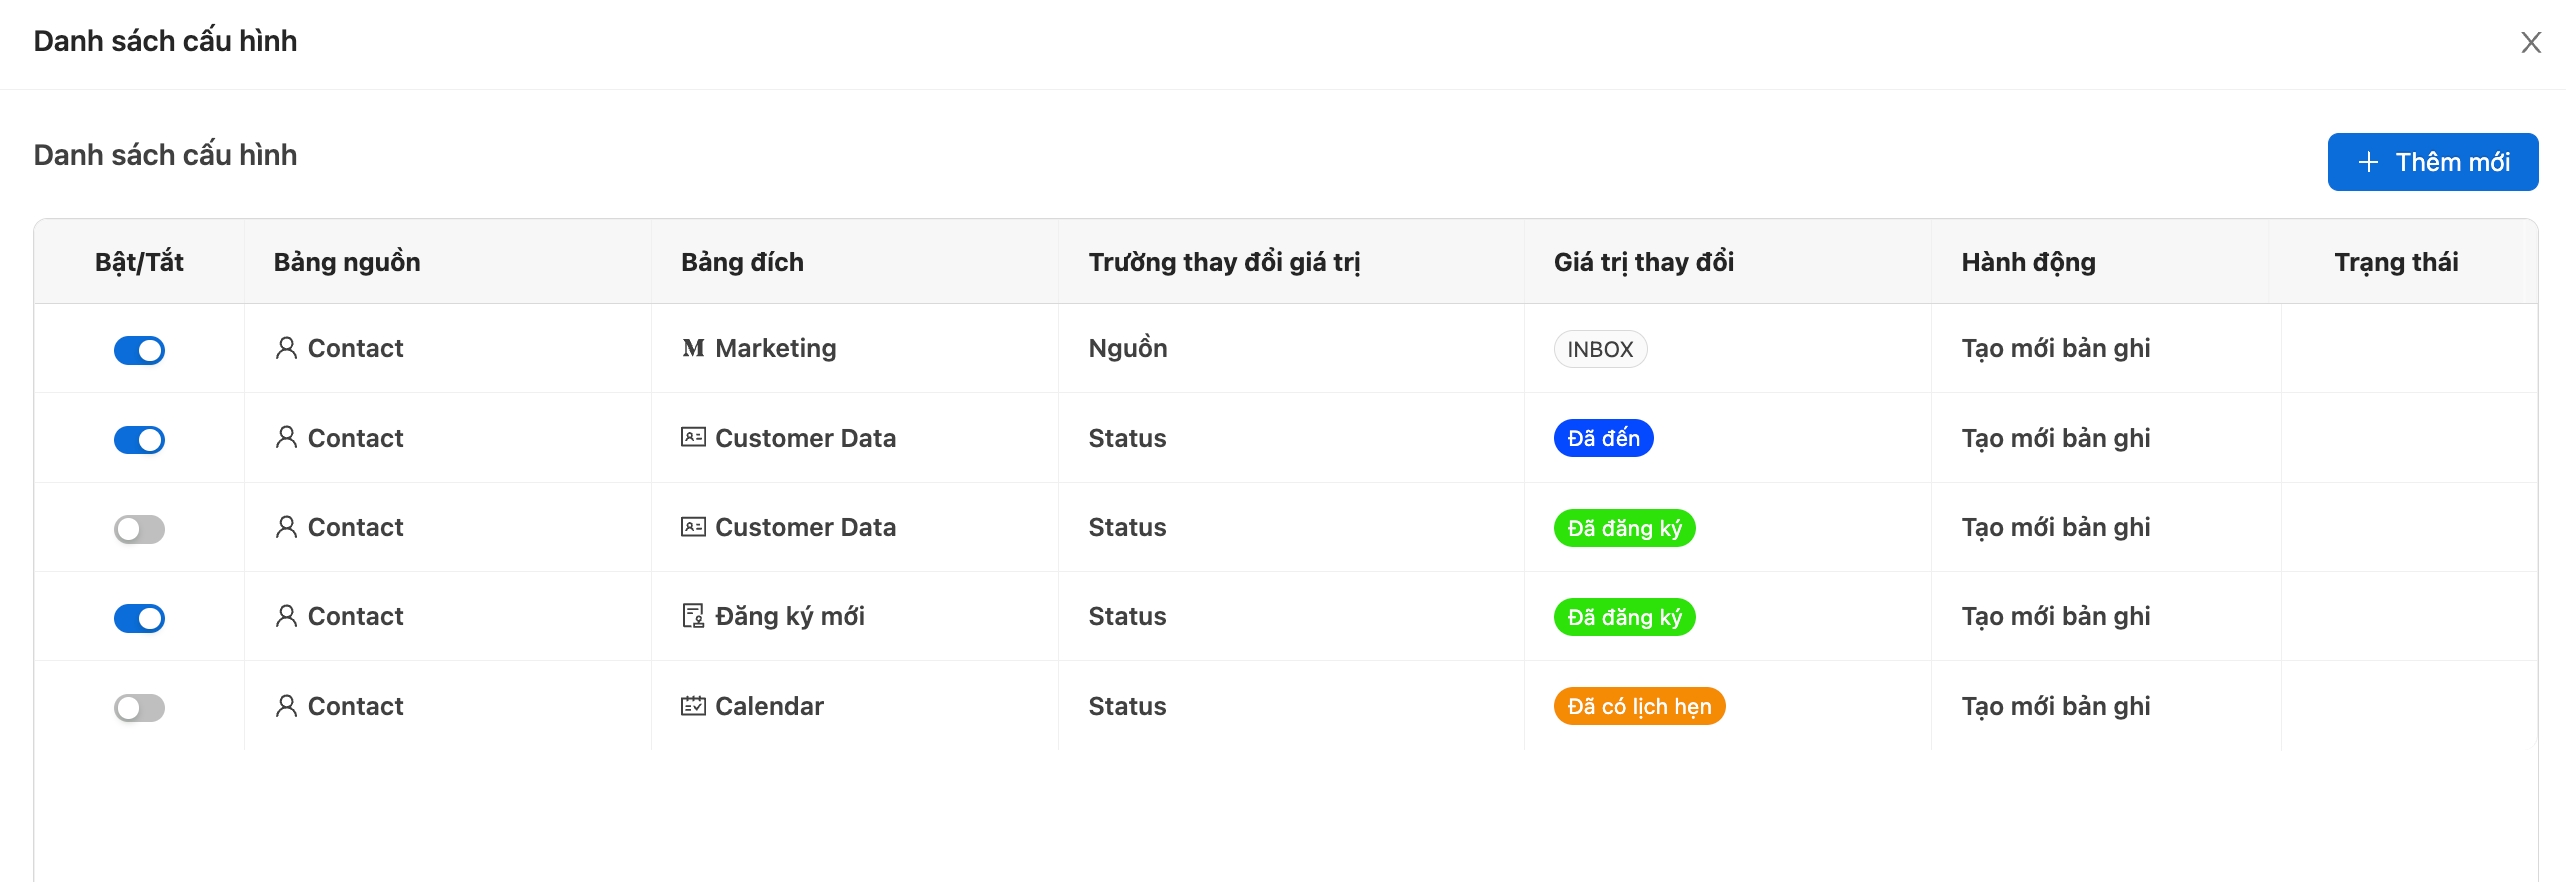Click the Calendar table icon

(693, 706)
